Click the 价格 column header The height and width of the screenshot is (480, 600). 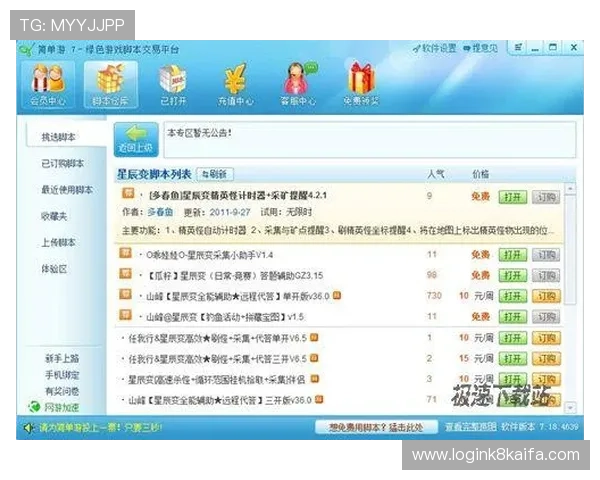[481, 174]
